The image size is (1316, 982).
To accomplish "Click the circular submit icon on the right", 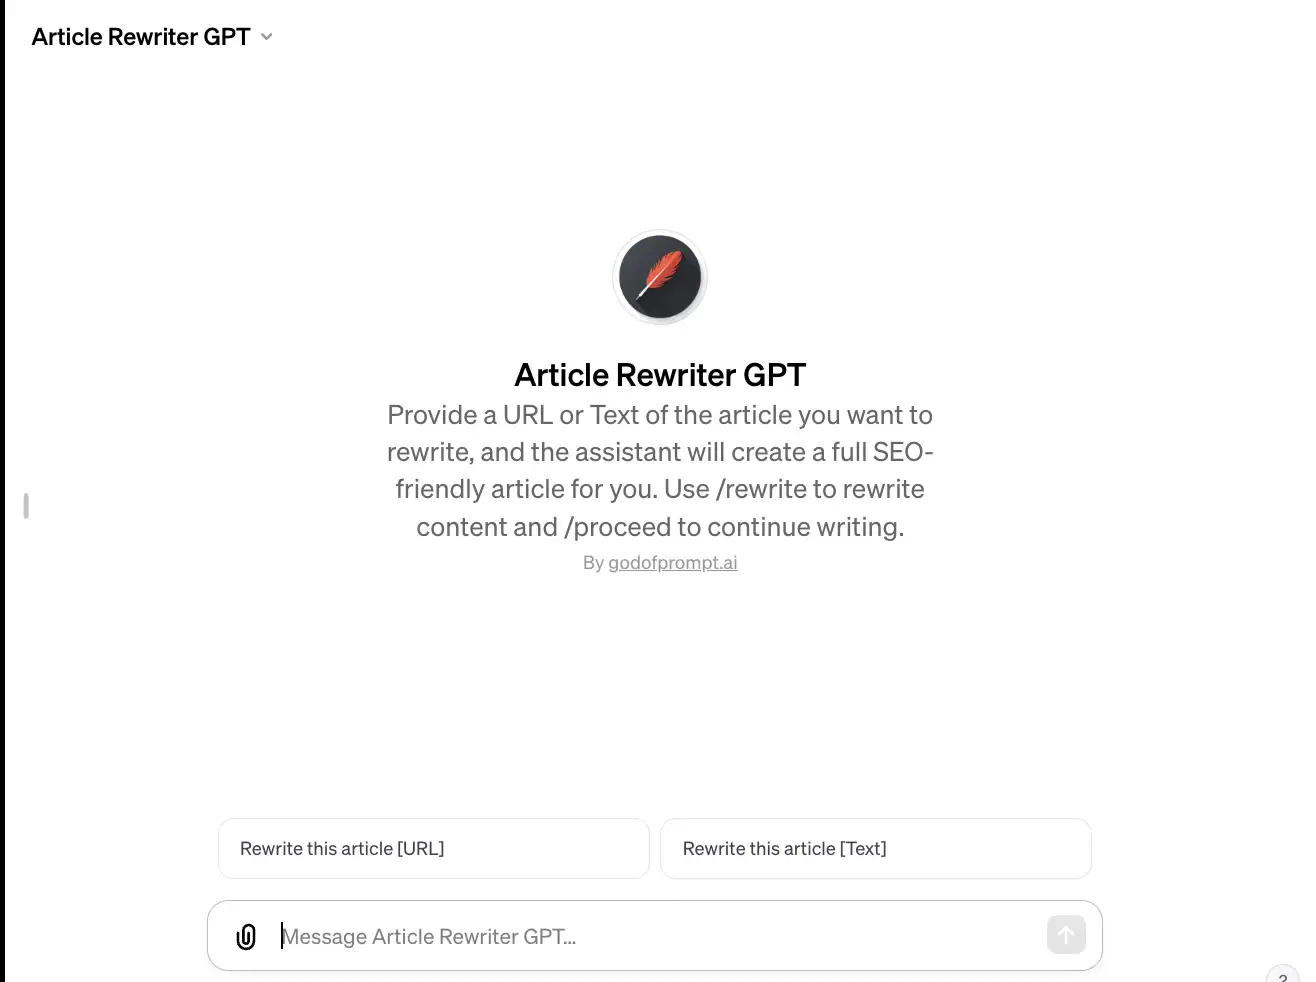I will click(1066, 935).
